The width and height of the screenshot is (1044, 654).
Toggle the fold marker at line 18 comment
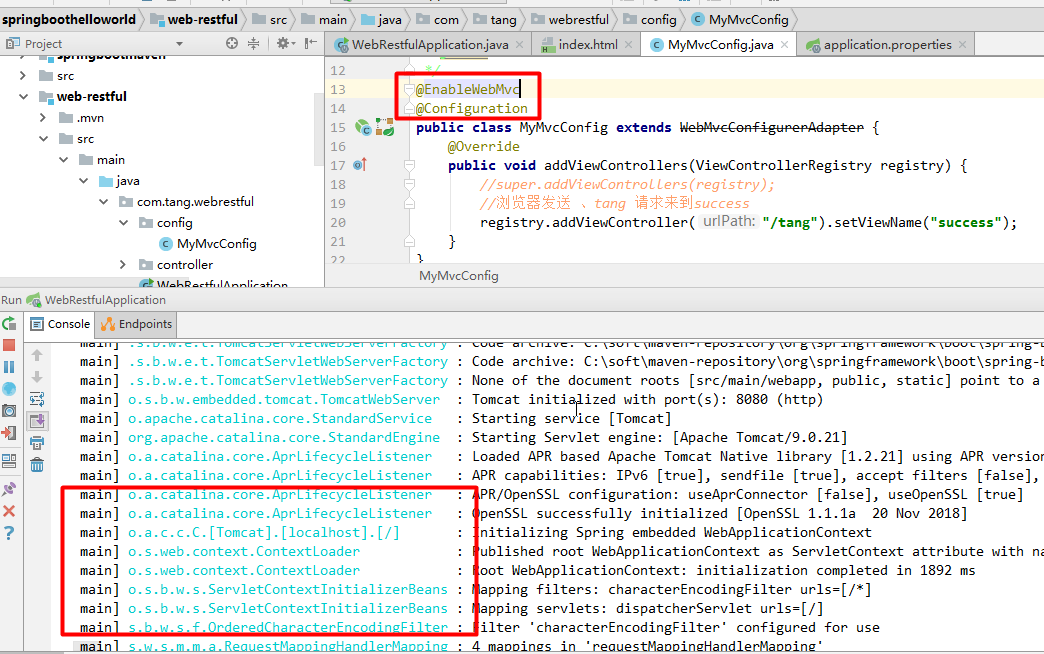pyautogui.click(x=409, y=184)
